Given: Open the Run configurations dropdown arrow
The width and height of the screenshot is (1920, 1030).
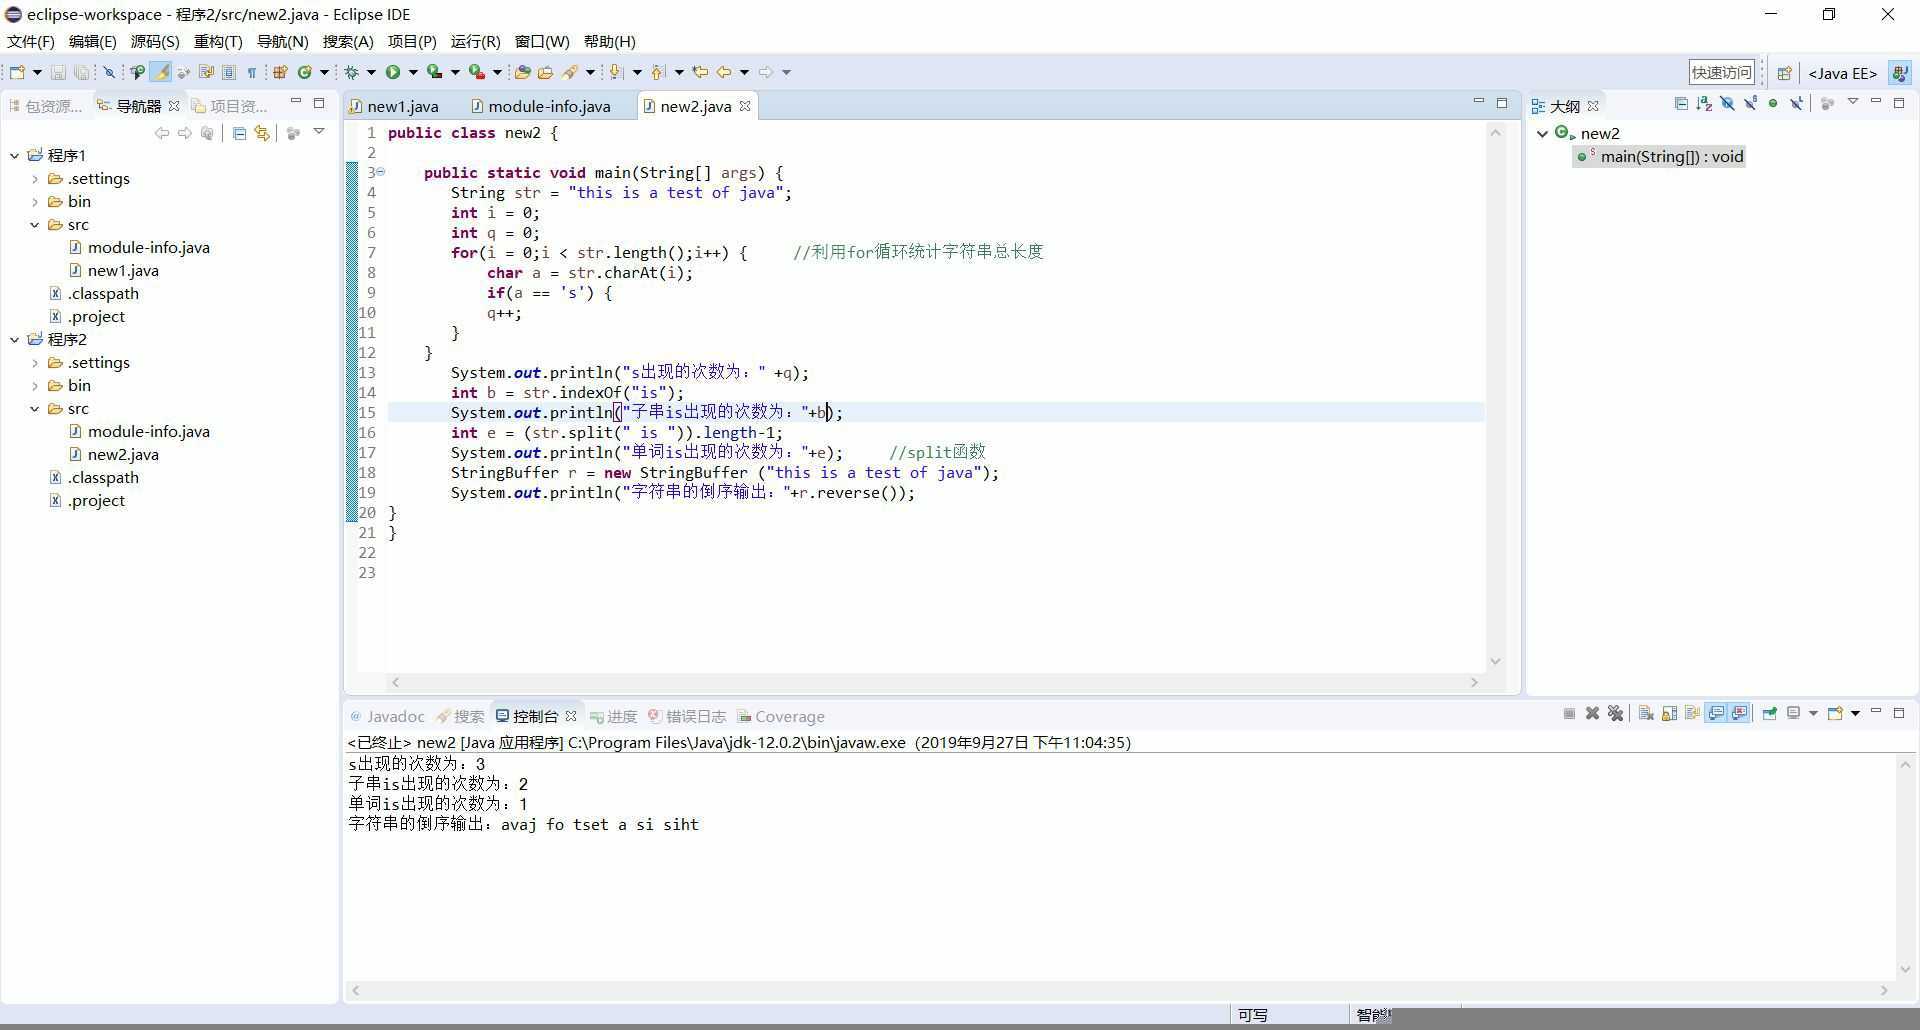Looking at the screenshot, I should (x=413, y=72).
